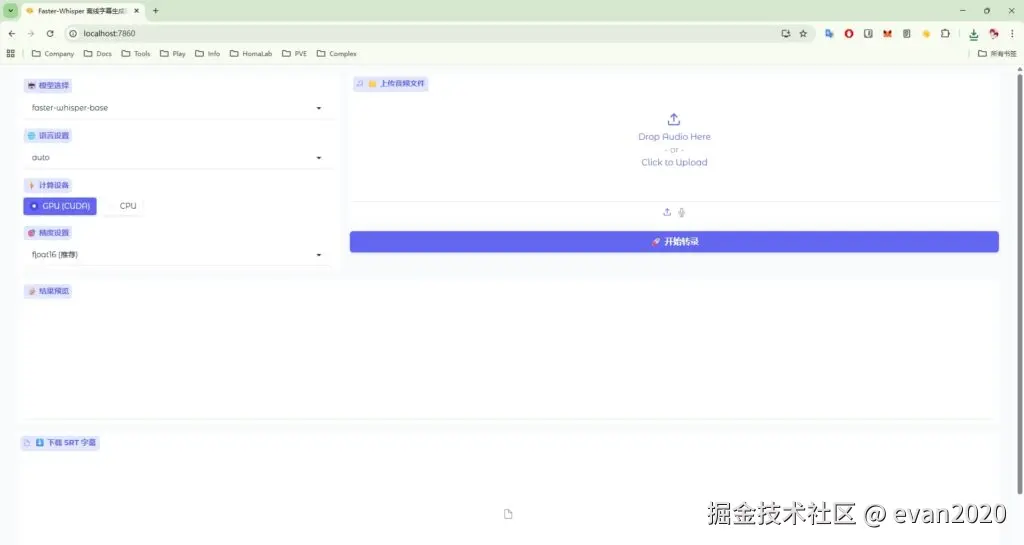This screenshot has height=545, width=1024.
Task: Open the apps grid in bookmarks bar
Action: pyautogui.click(x=10, y=54)
